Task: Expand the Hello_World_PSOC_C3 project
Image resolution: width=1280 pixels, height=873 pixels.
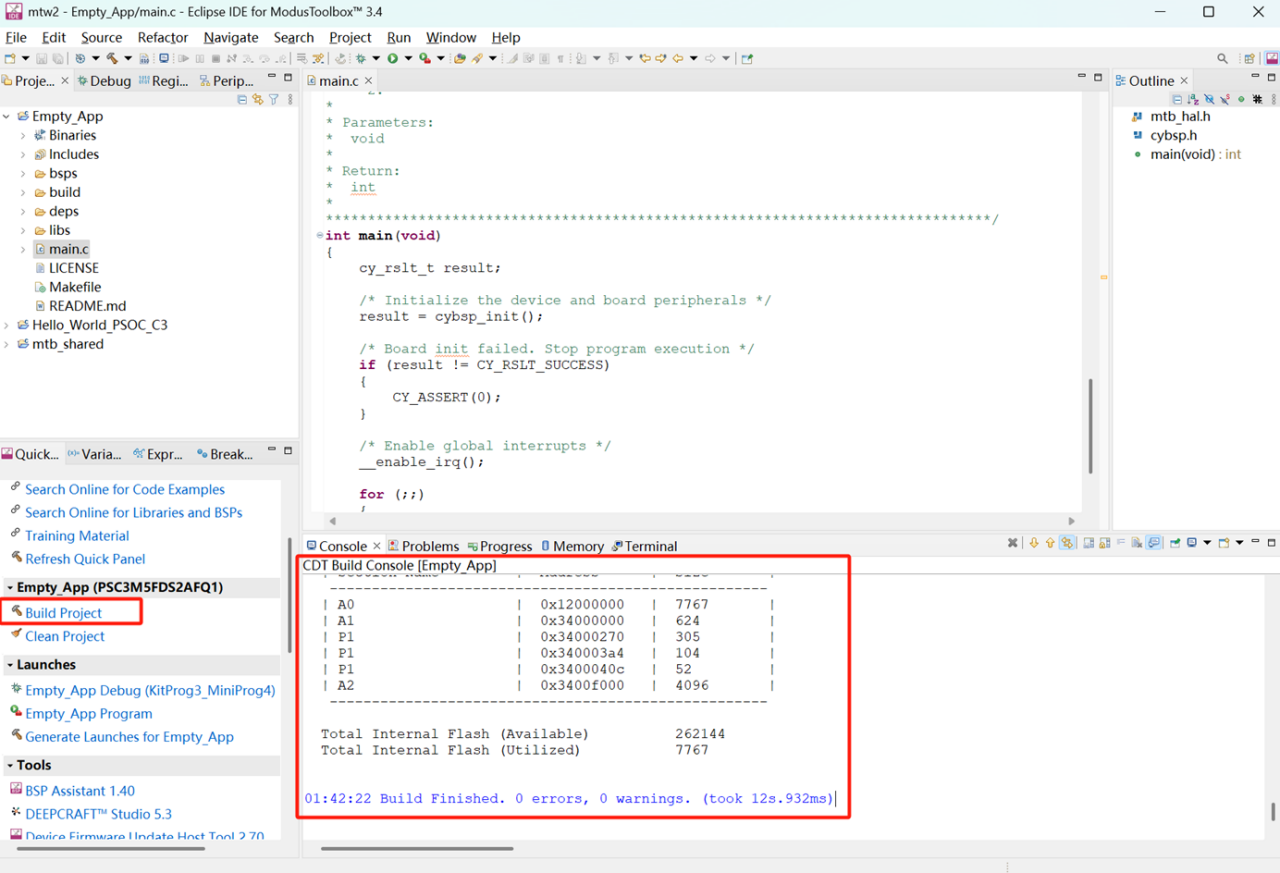Action: coord(7,325)
